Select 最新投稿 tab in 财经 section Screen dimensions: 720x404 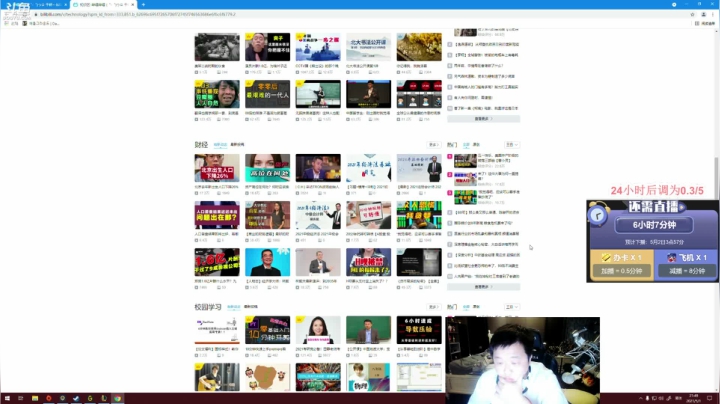click(x=237, y=145)
